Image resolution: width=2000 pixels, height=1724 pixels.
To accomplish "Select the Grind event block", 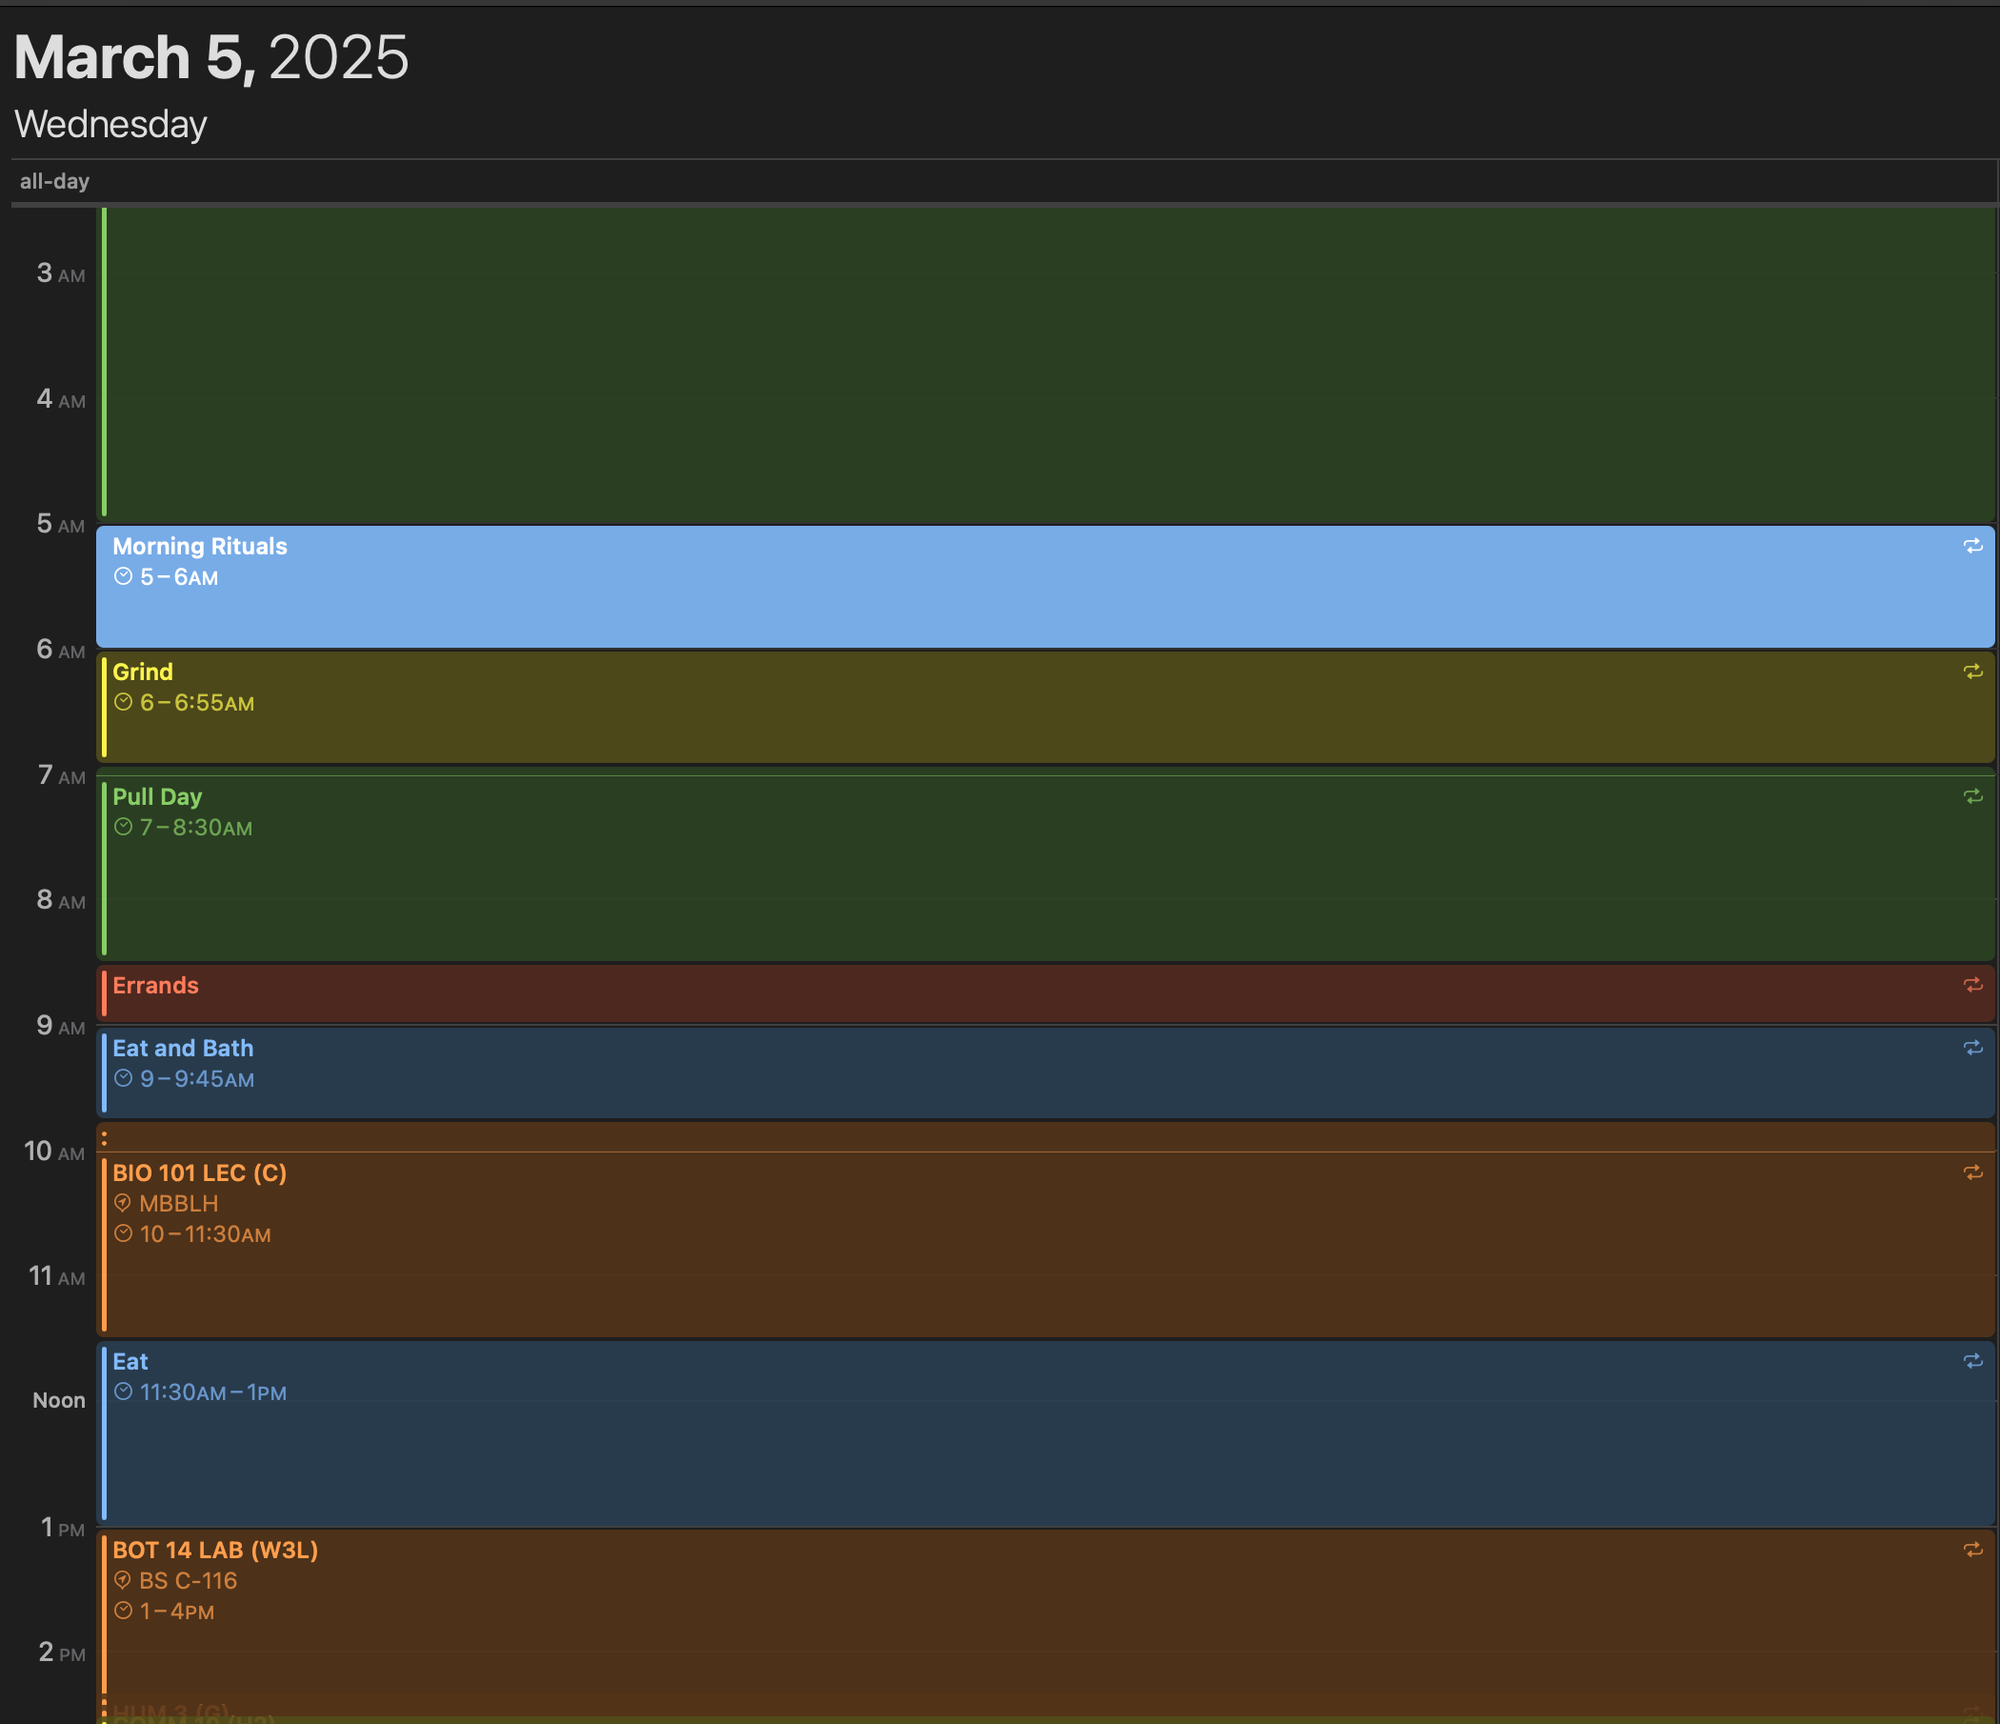I will point(1046,708).
